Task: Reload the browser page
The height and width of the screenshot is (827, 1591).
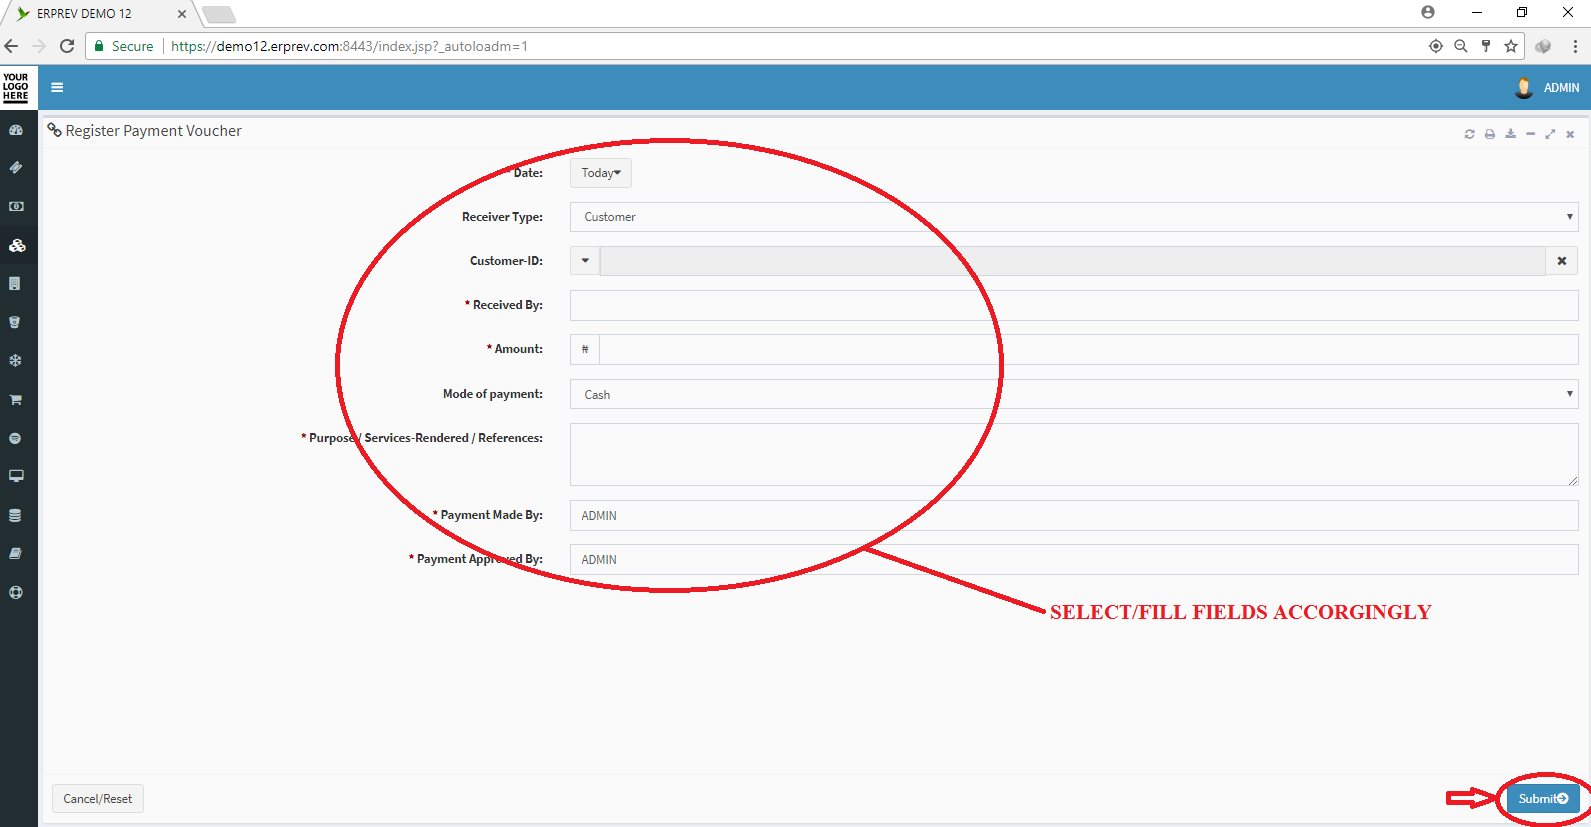Action: pyautogui.click(x=67, y=46)
